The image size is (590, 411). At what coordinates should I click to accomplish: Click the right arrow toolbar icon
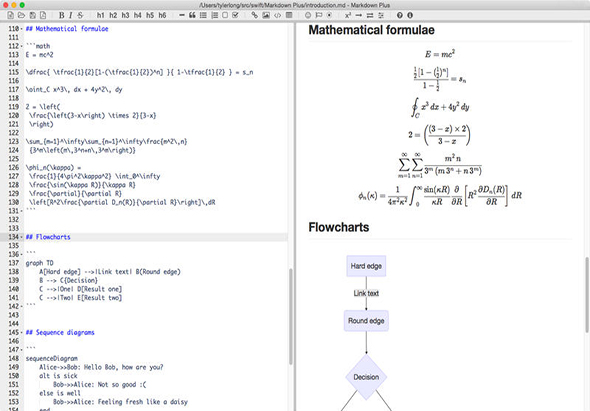(359, 15)
